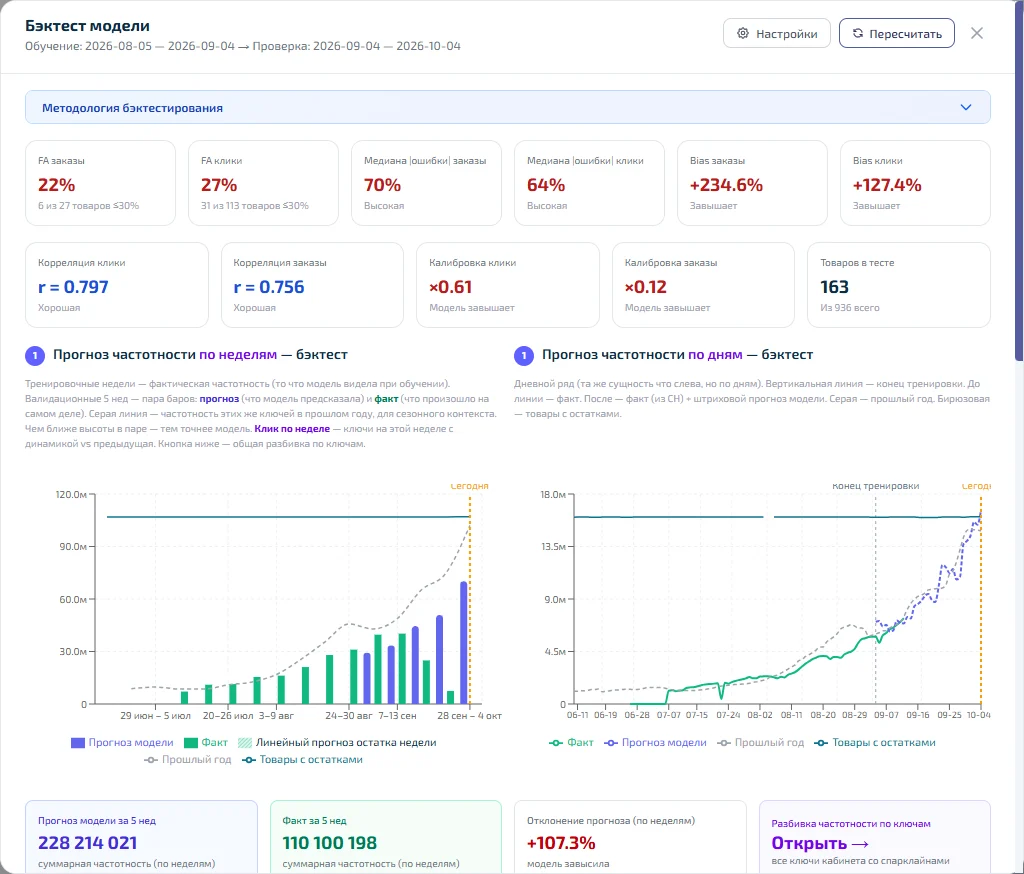1024x874 pixels.
Task: Click the modal's vertical scrollbar thumb
Action: 1019,180
